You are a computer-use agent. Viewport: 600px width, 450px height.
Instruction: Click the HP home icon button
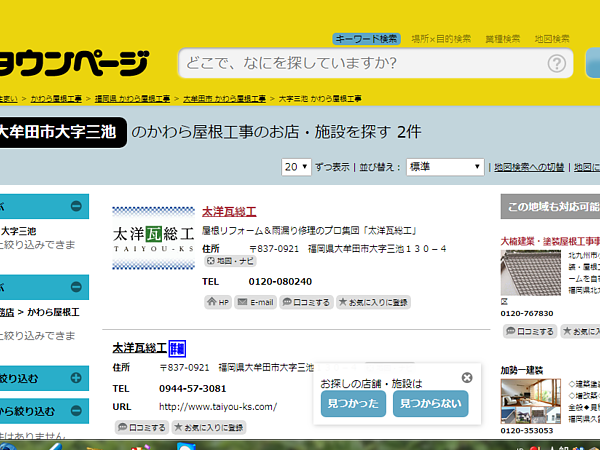click(x=218, y=302)
